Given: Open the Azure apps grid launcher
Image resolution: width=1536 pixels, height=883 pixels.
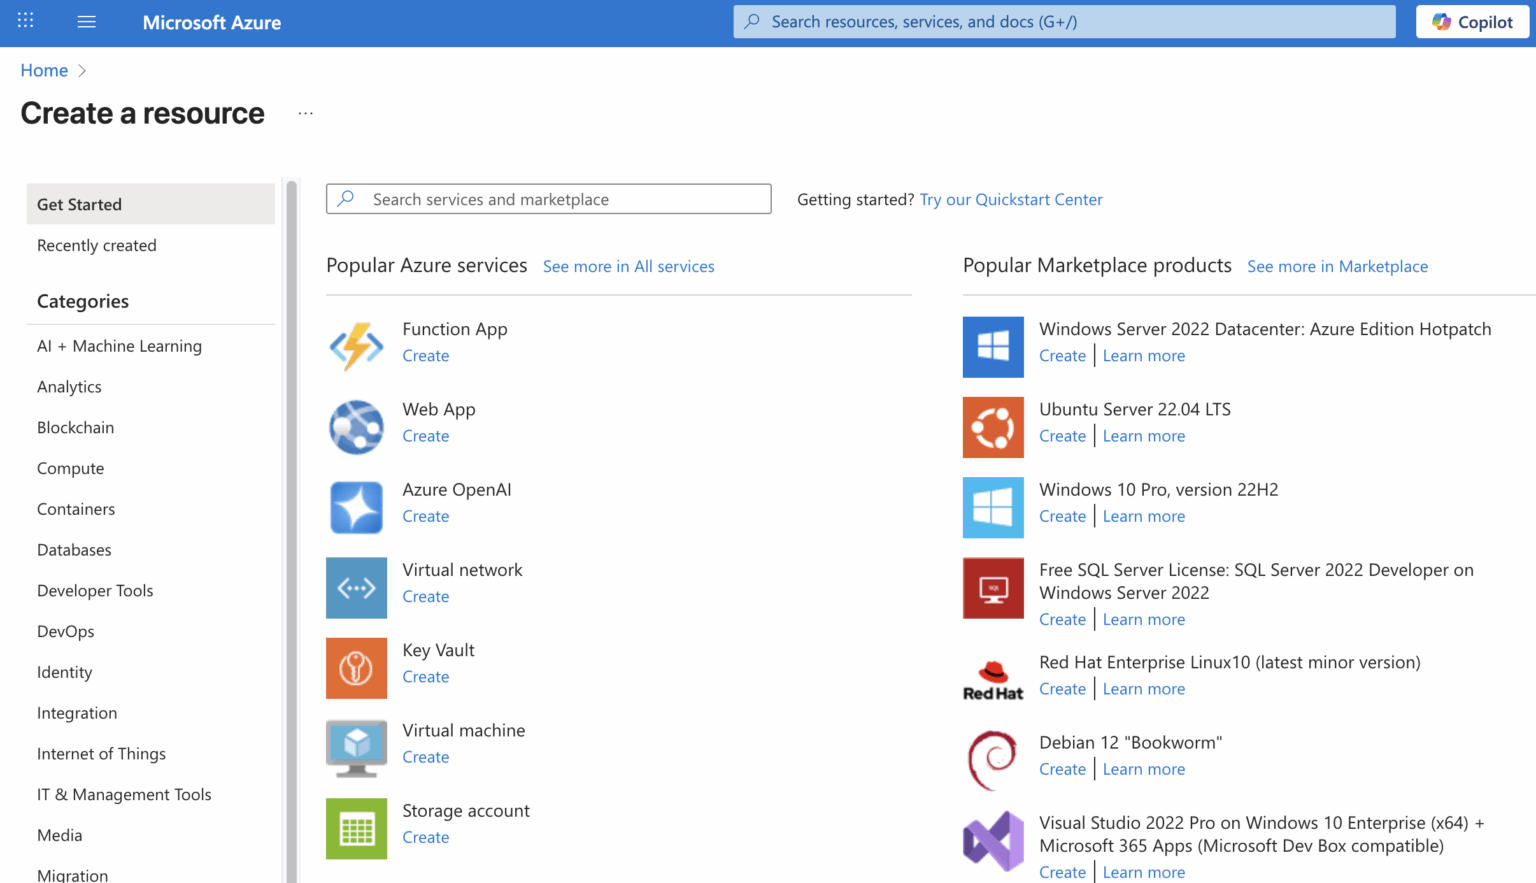Looking at the screenshot, I should click(x=26, y=21).
